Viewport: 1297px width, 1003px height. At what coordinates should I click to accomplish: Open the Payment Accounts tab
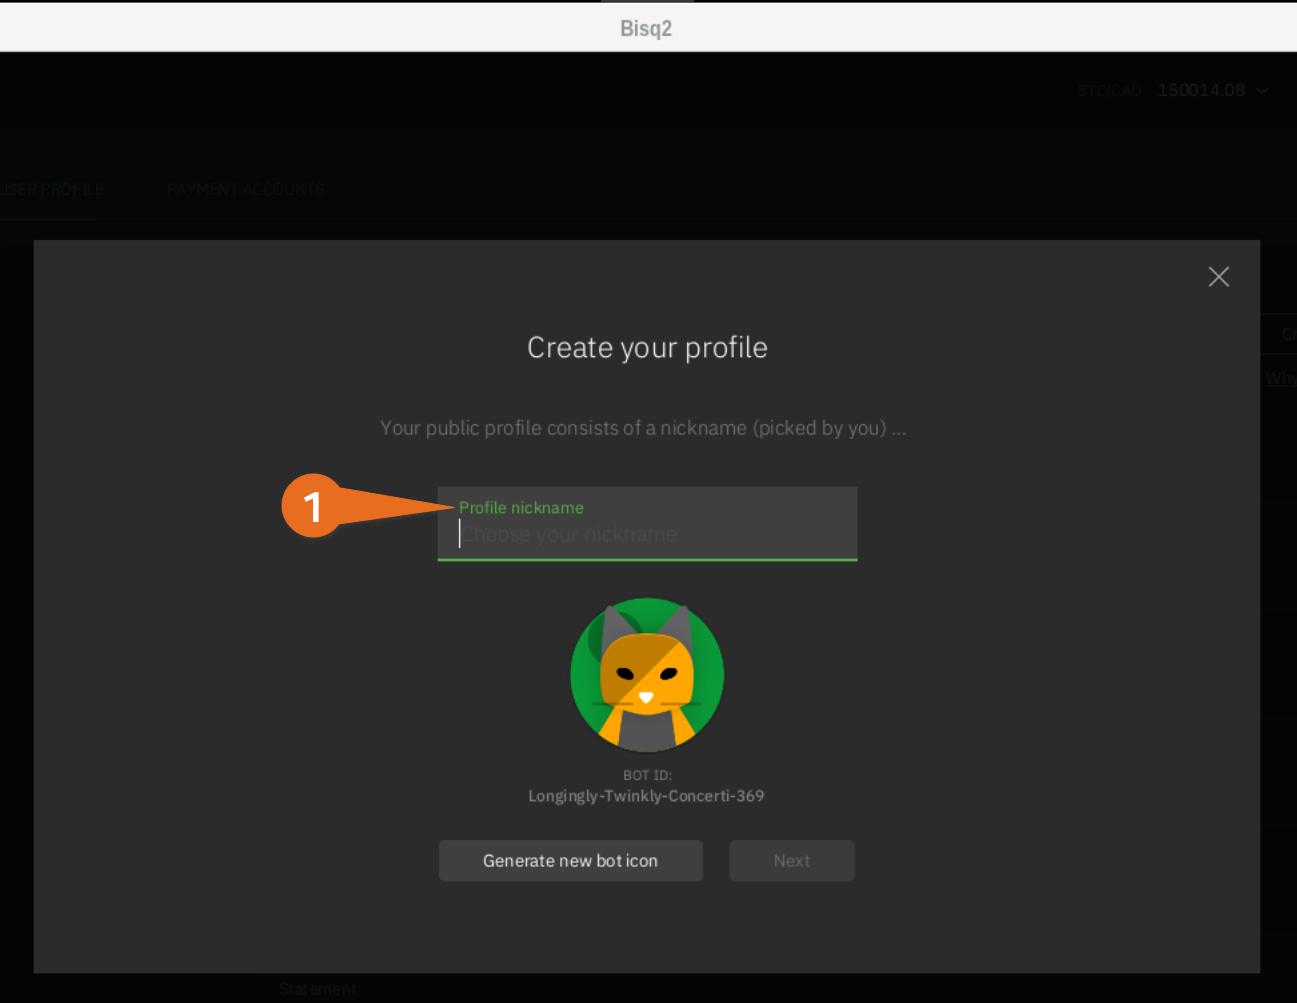click(245, 189)
